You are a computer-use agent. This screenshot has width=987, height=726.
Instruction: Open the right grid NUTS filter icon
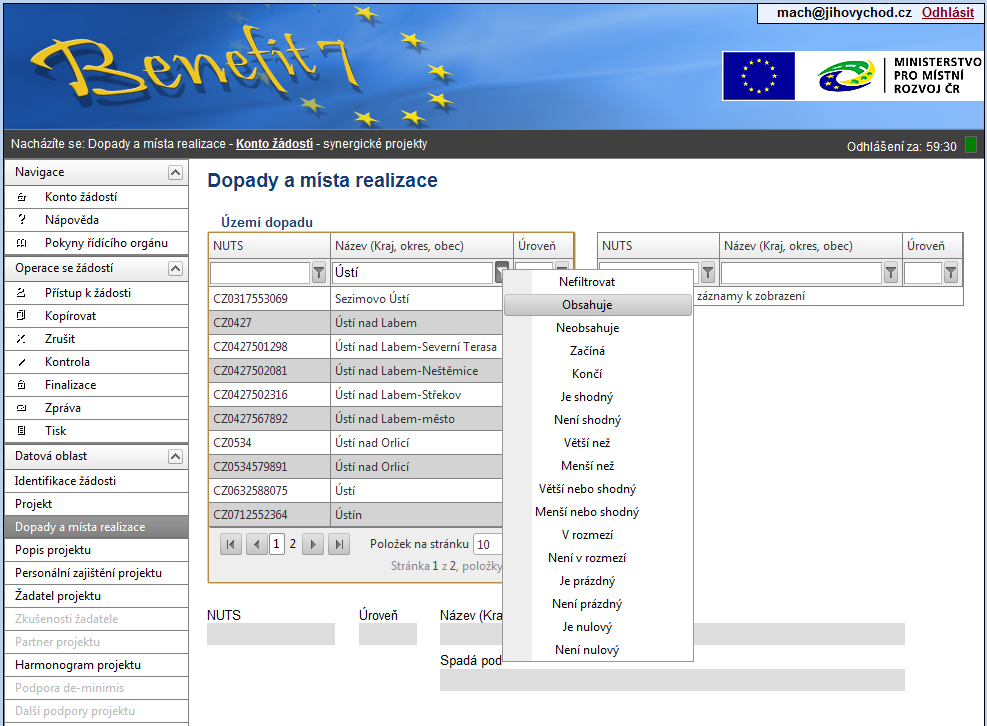(708, 273)
